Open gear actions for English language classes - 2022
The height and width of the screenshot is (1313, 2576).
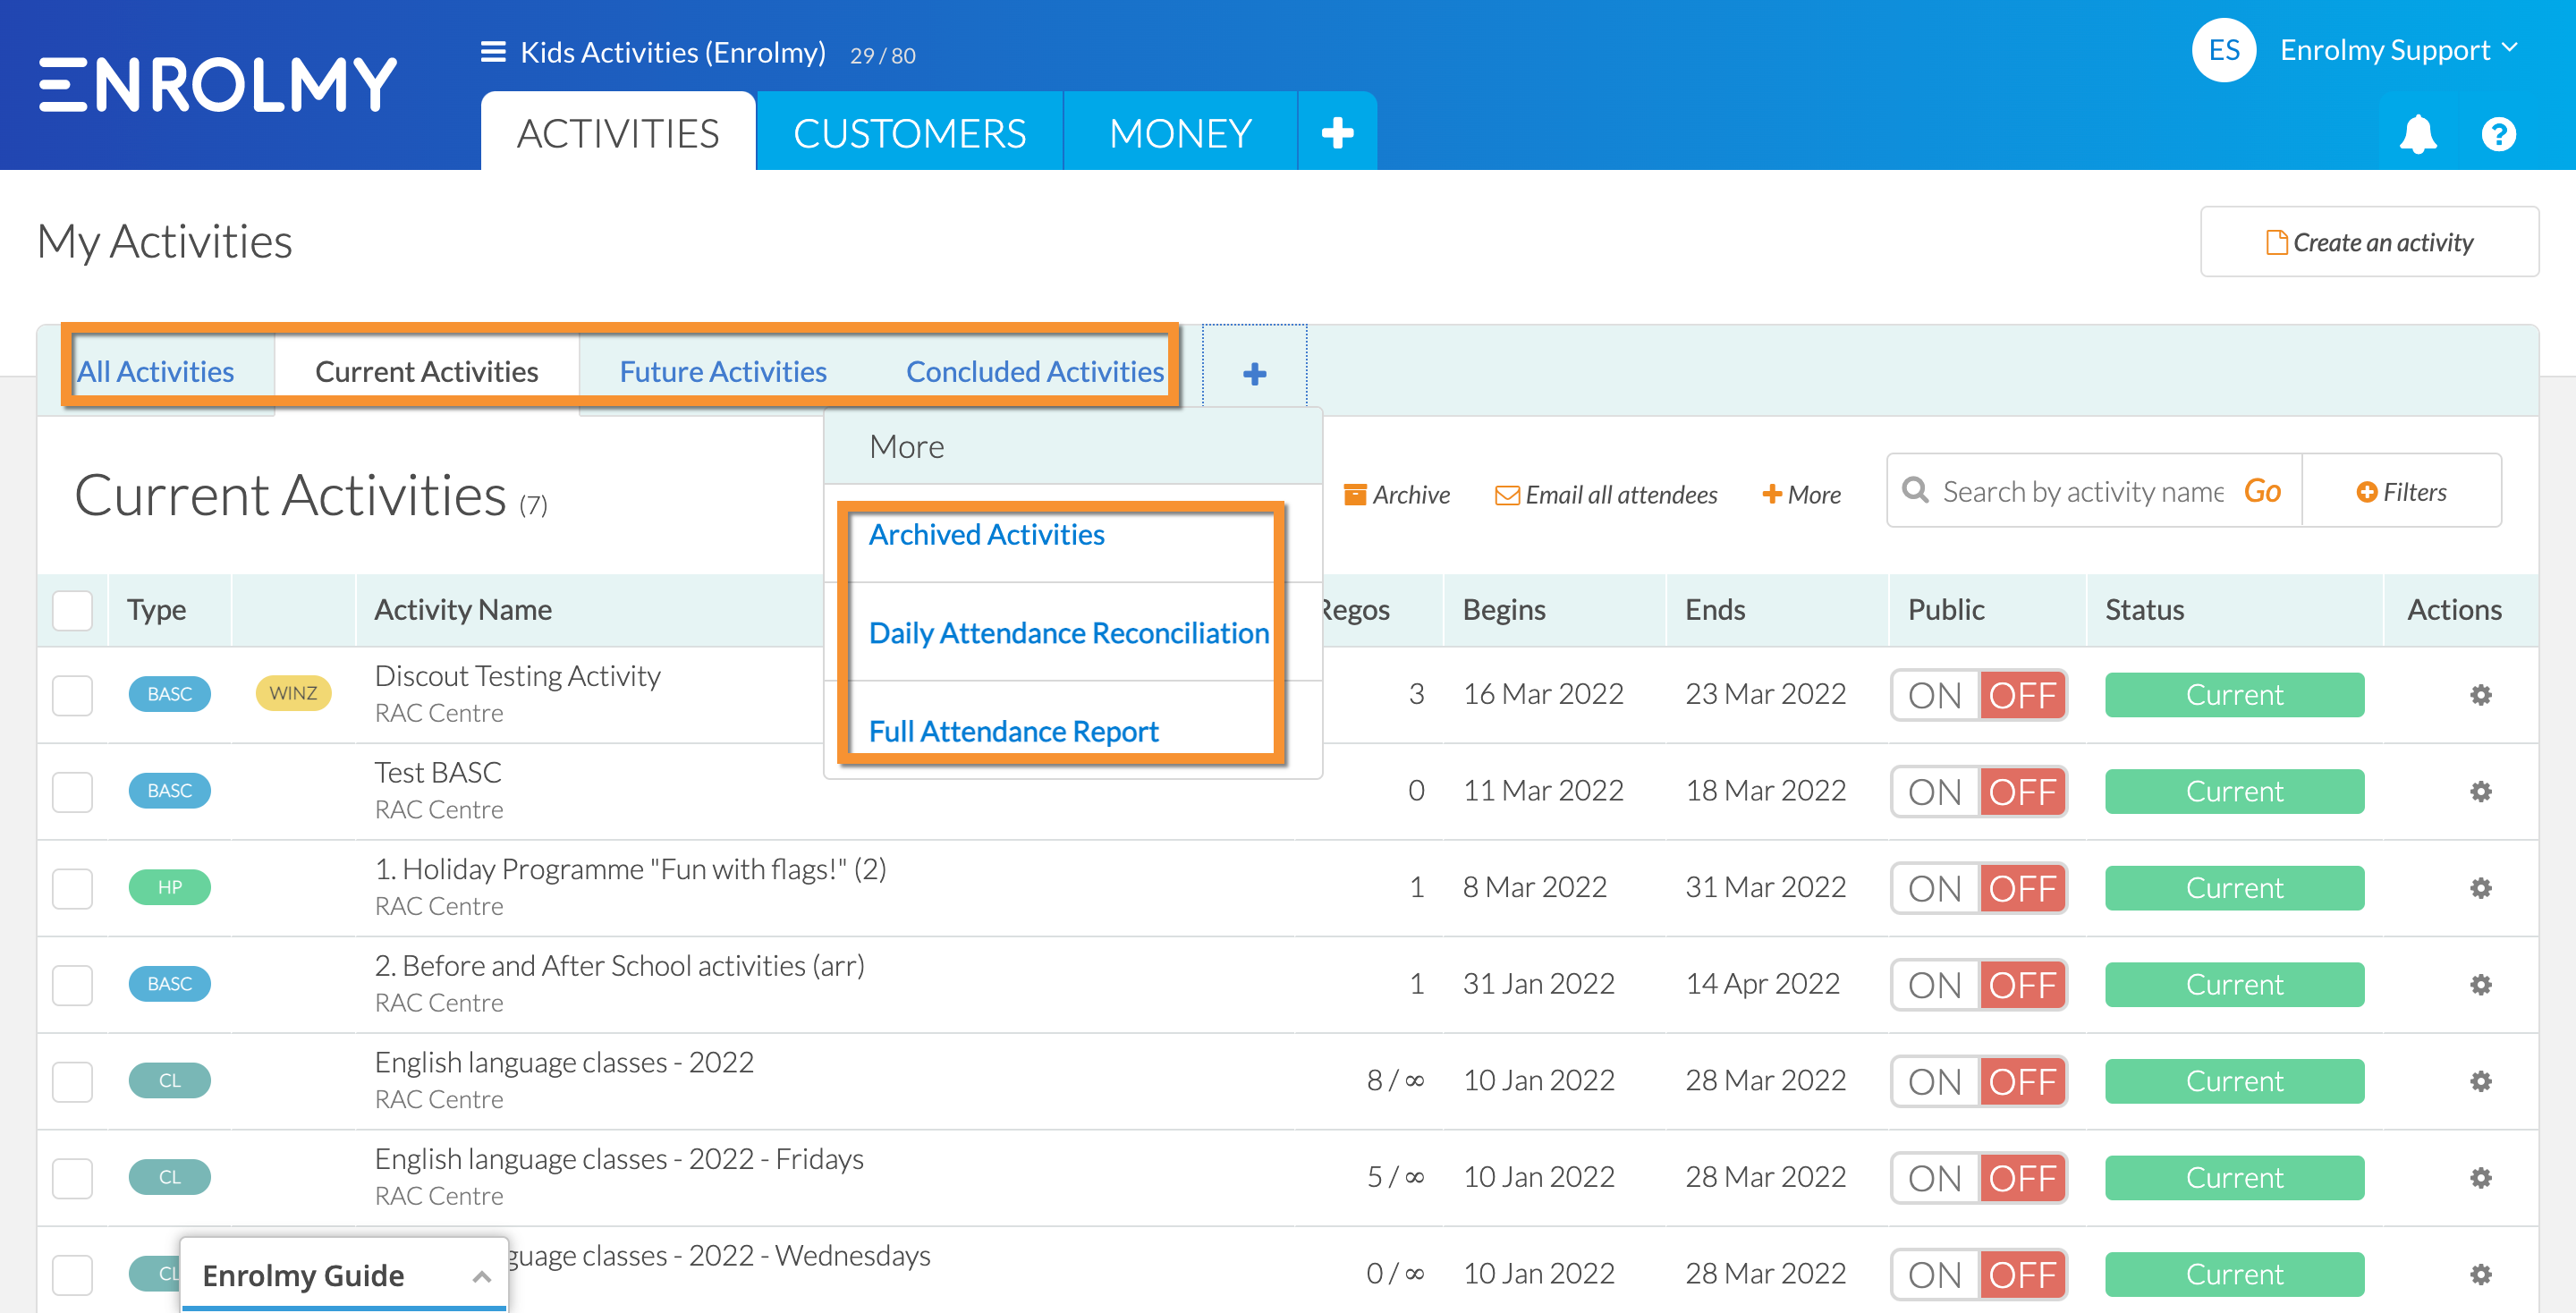pyautogui.click(x=2480, y=1081)
